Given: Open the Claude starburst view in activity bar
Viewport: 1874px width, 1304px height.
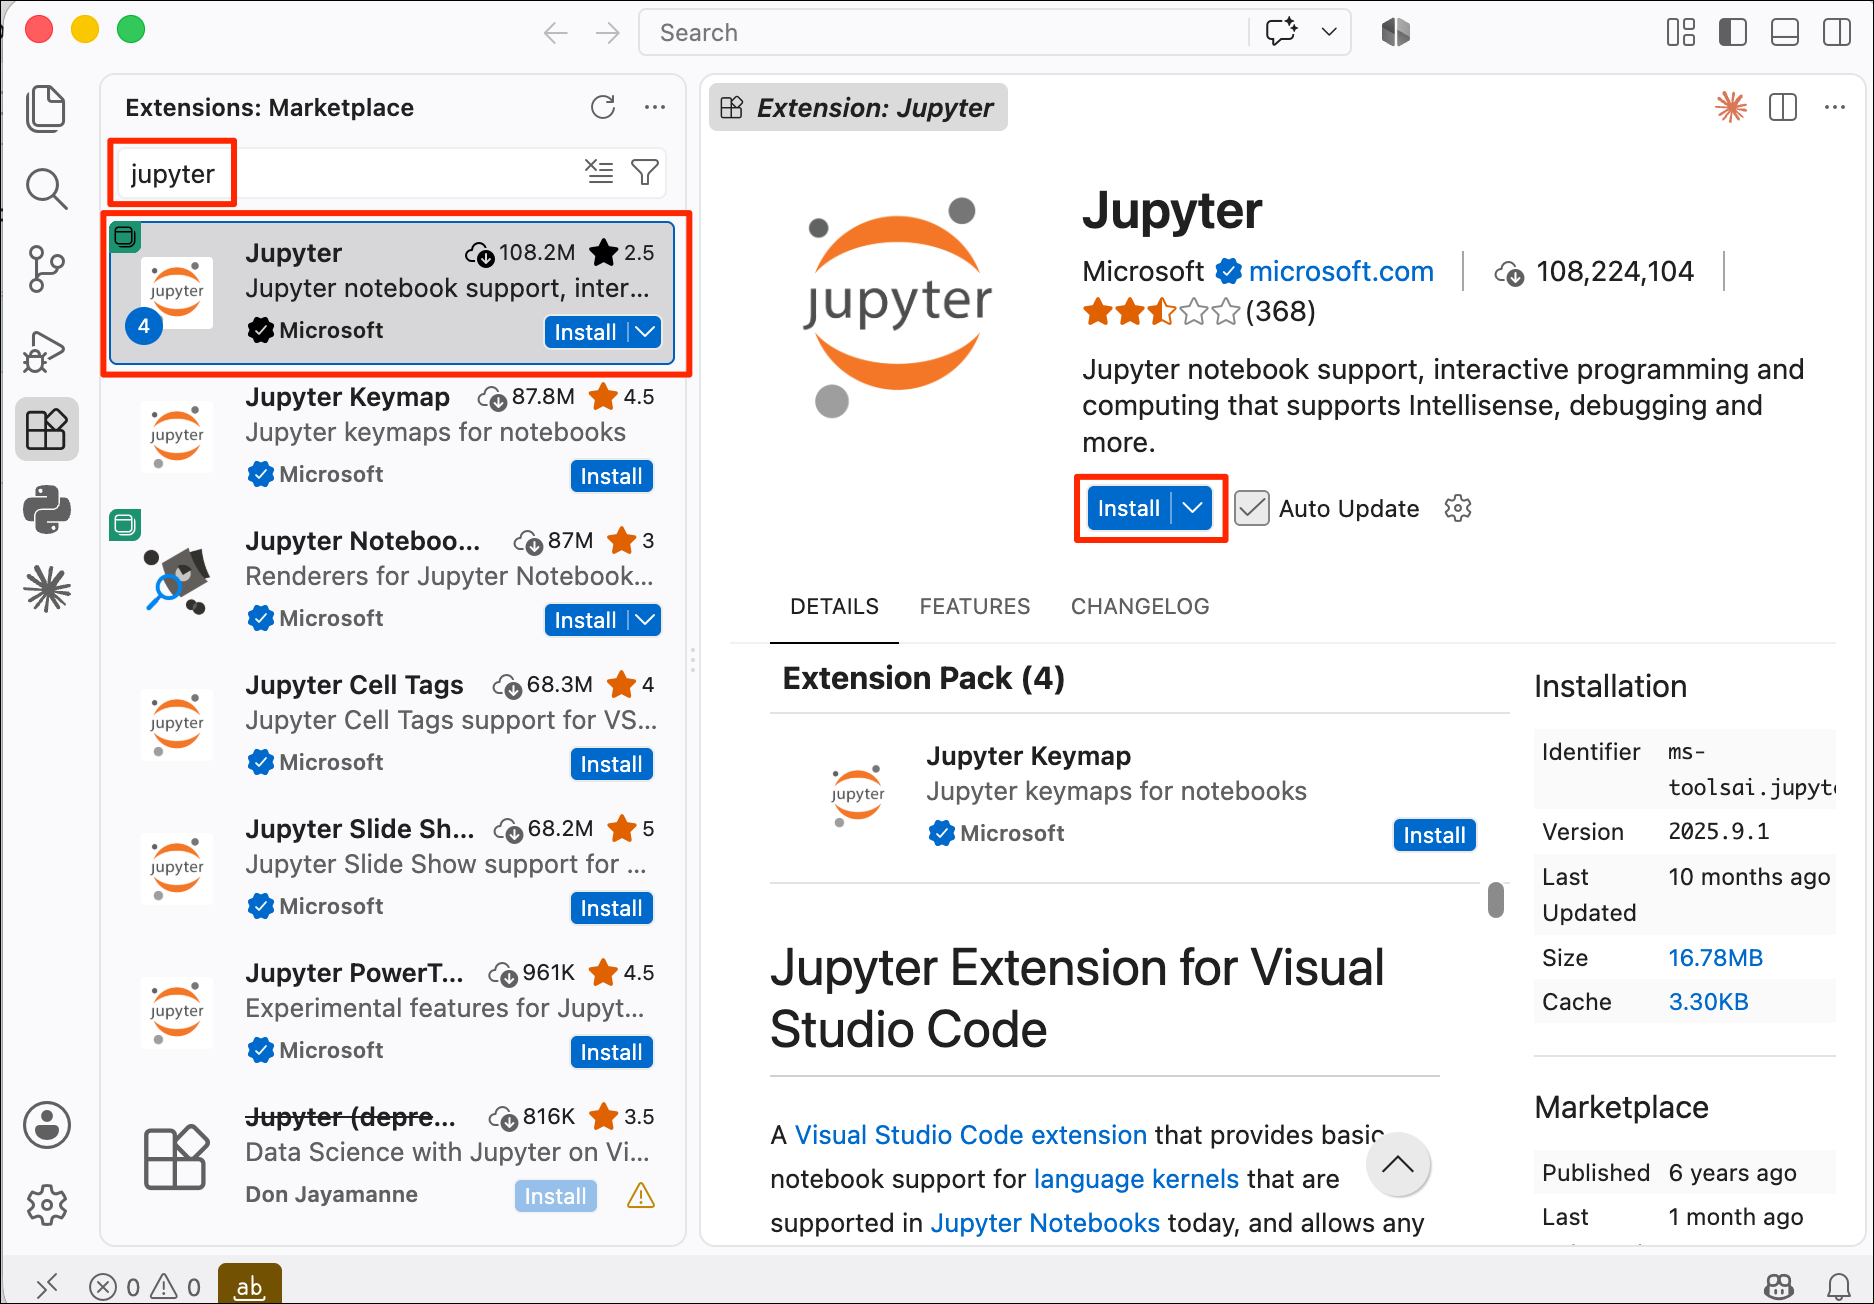Looking at the screenshot, I should coord(46,588).
